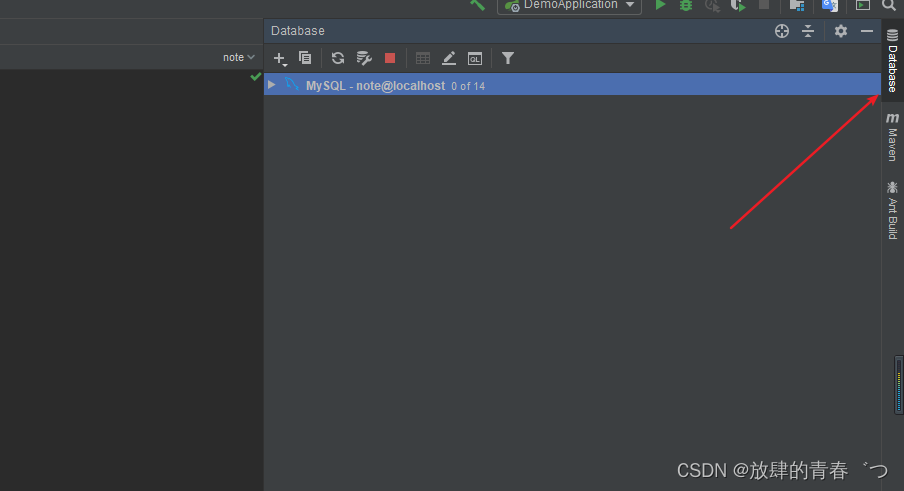Screen dimensions: 904x491
Task: Select the MySQL - note@localhost data source row
Action: (x=572, y=85)
